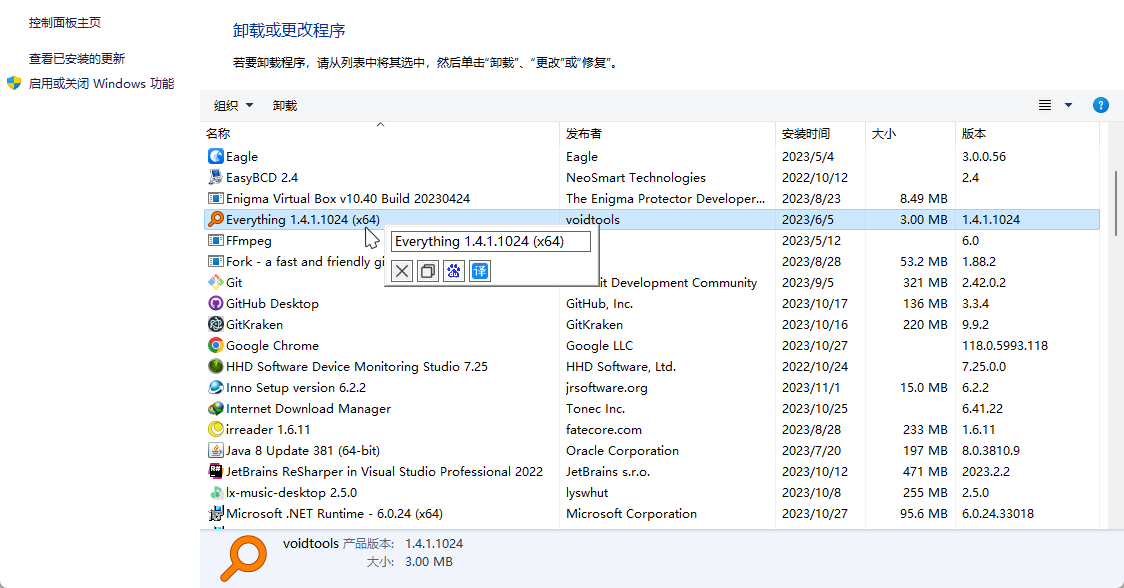Click the 471 MB size cell
Image resolution: width=1124 pixels, height=588 pixels.
click(x=925, y=472)
